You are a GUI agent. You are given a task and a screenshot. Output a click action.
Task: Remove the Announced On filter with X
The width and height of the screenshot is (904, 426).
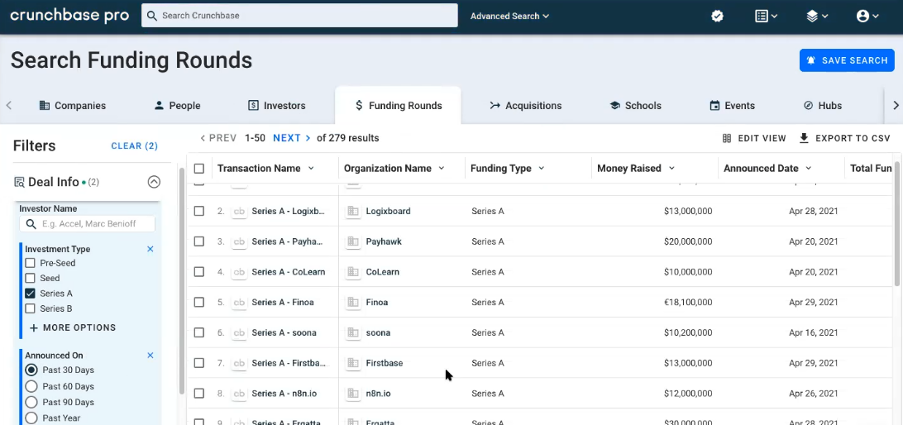[150, 355]
